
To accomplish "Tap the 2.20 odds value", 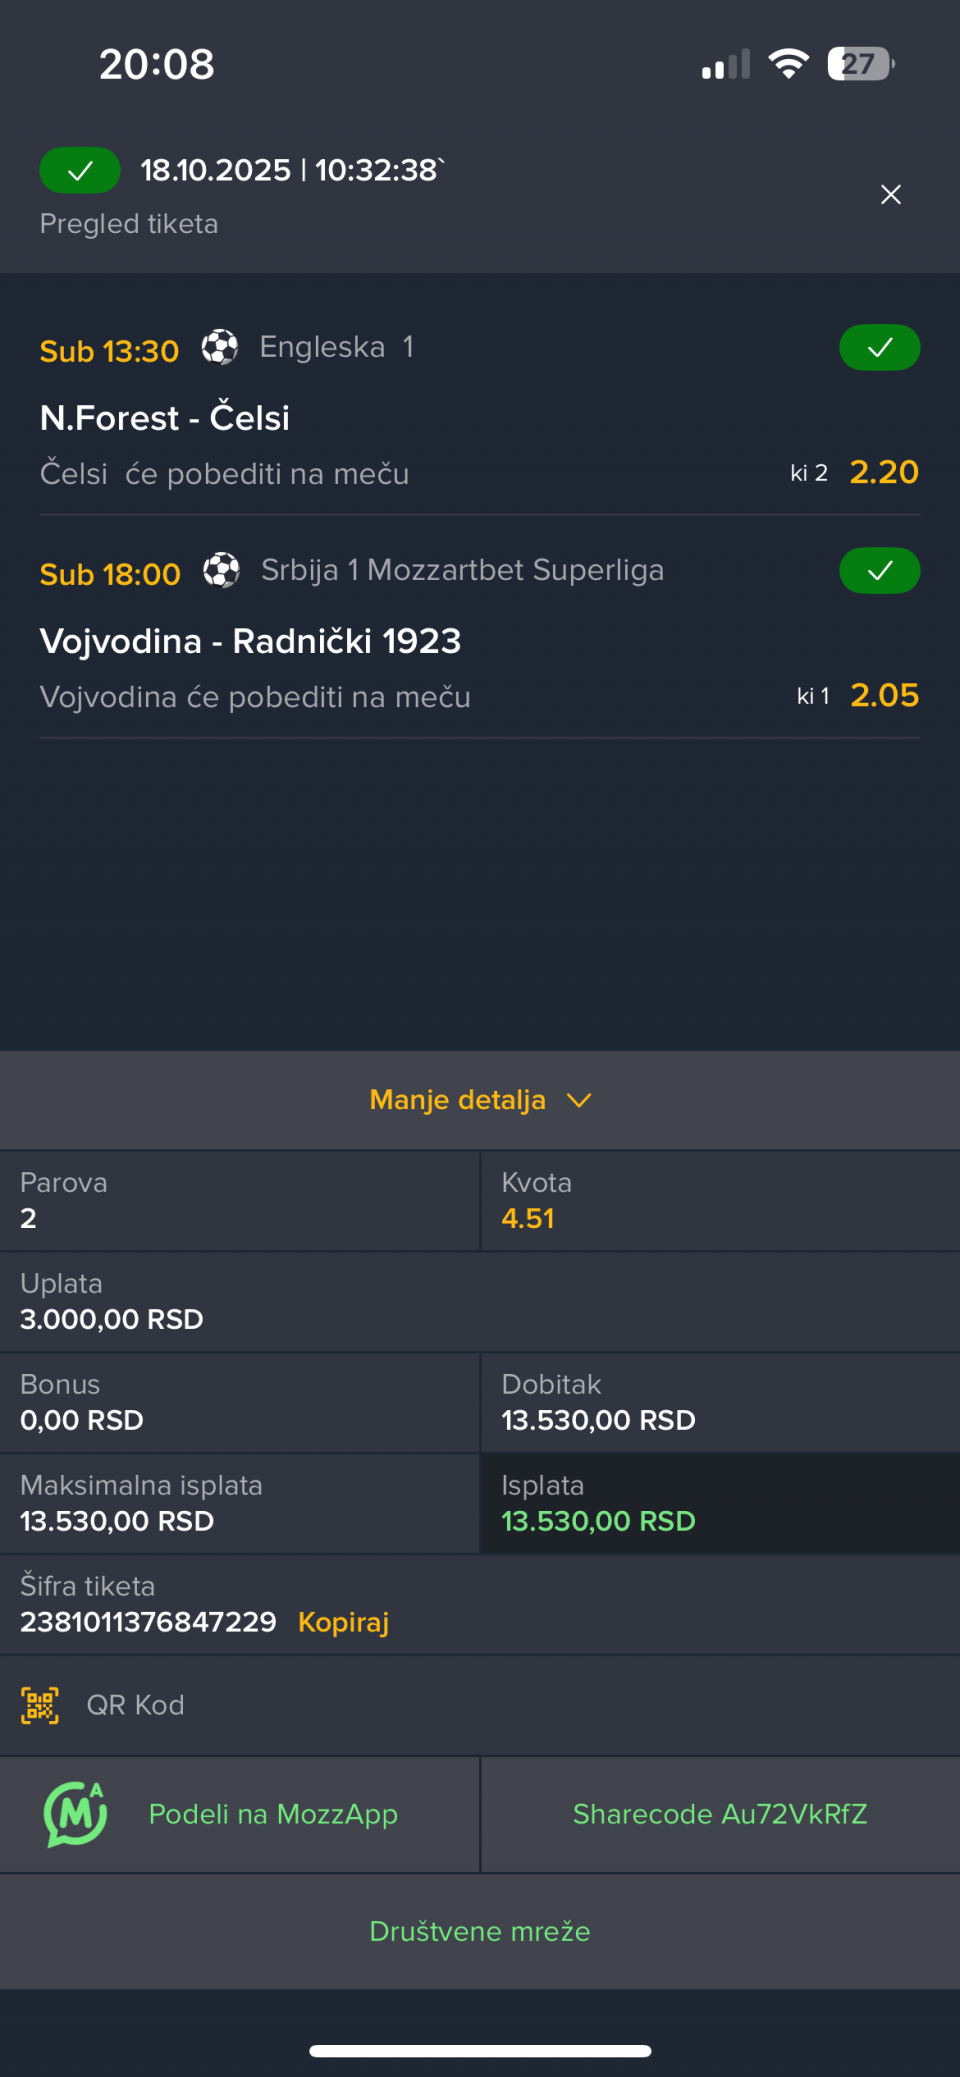I will click(884, 472).
